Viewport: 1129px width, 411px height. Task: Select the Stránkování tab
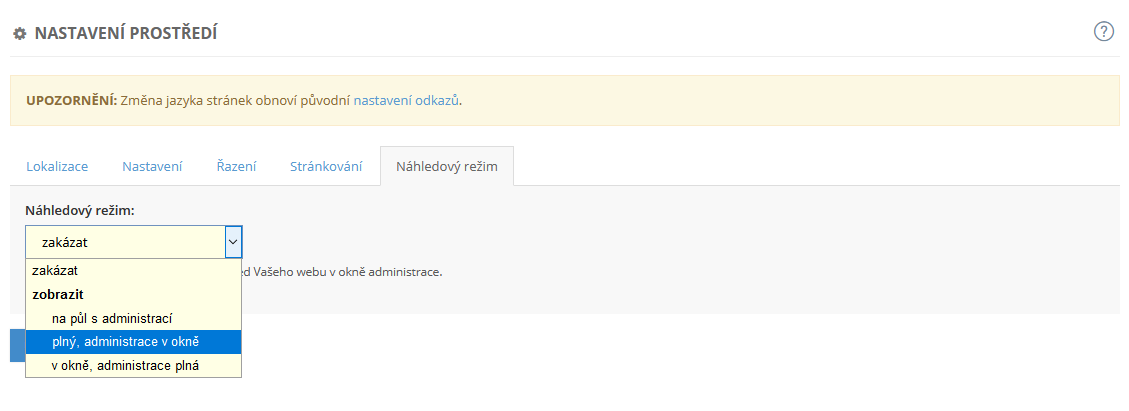pyautogui.click(x=326, y=166)
